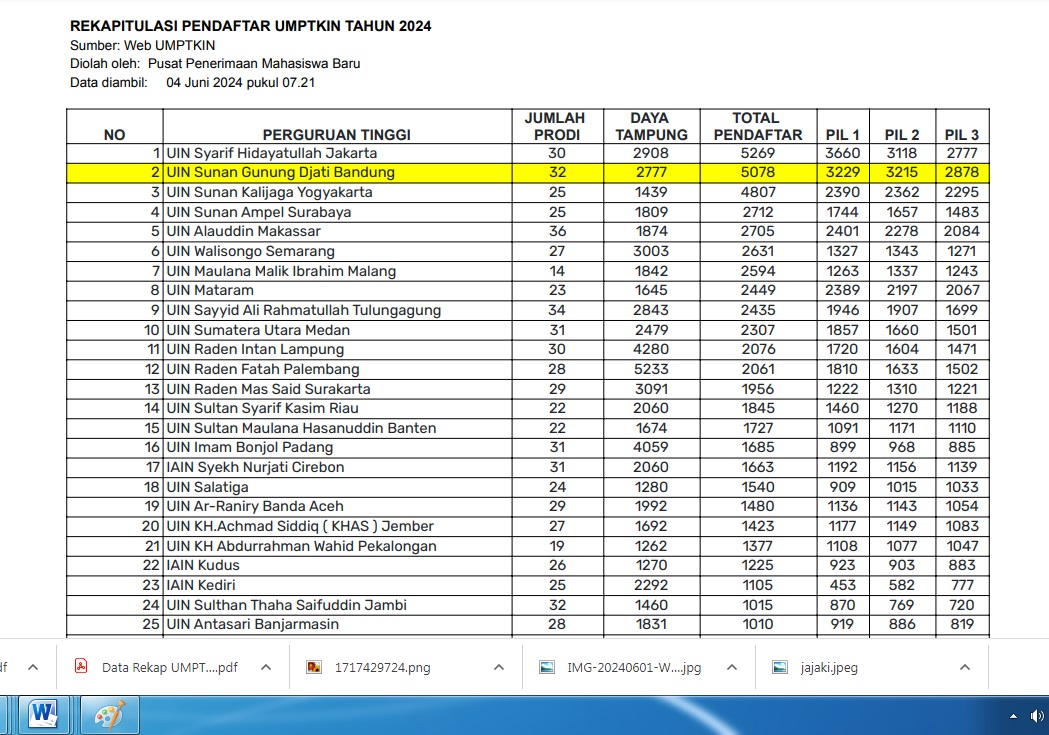Click the PDF file icon in downloads bar
1049x735 pixels.
coord(81,667)
